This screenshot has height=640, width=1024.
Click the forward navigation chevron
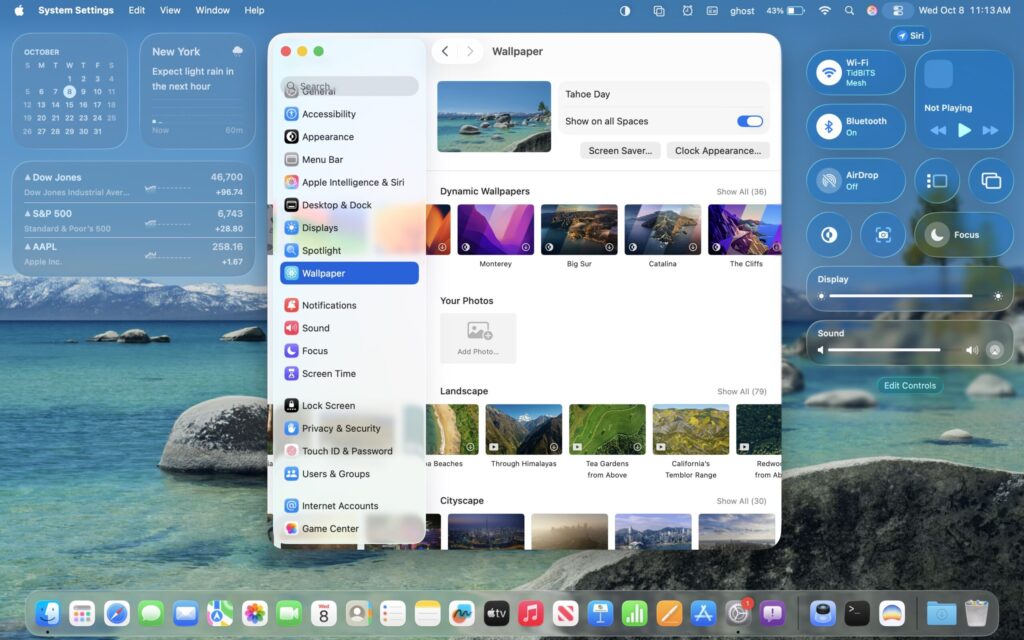tap(470, 51)
